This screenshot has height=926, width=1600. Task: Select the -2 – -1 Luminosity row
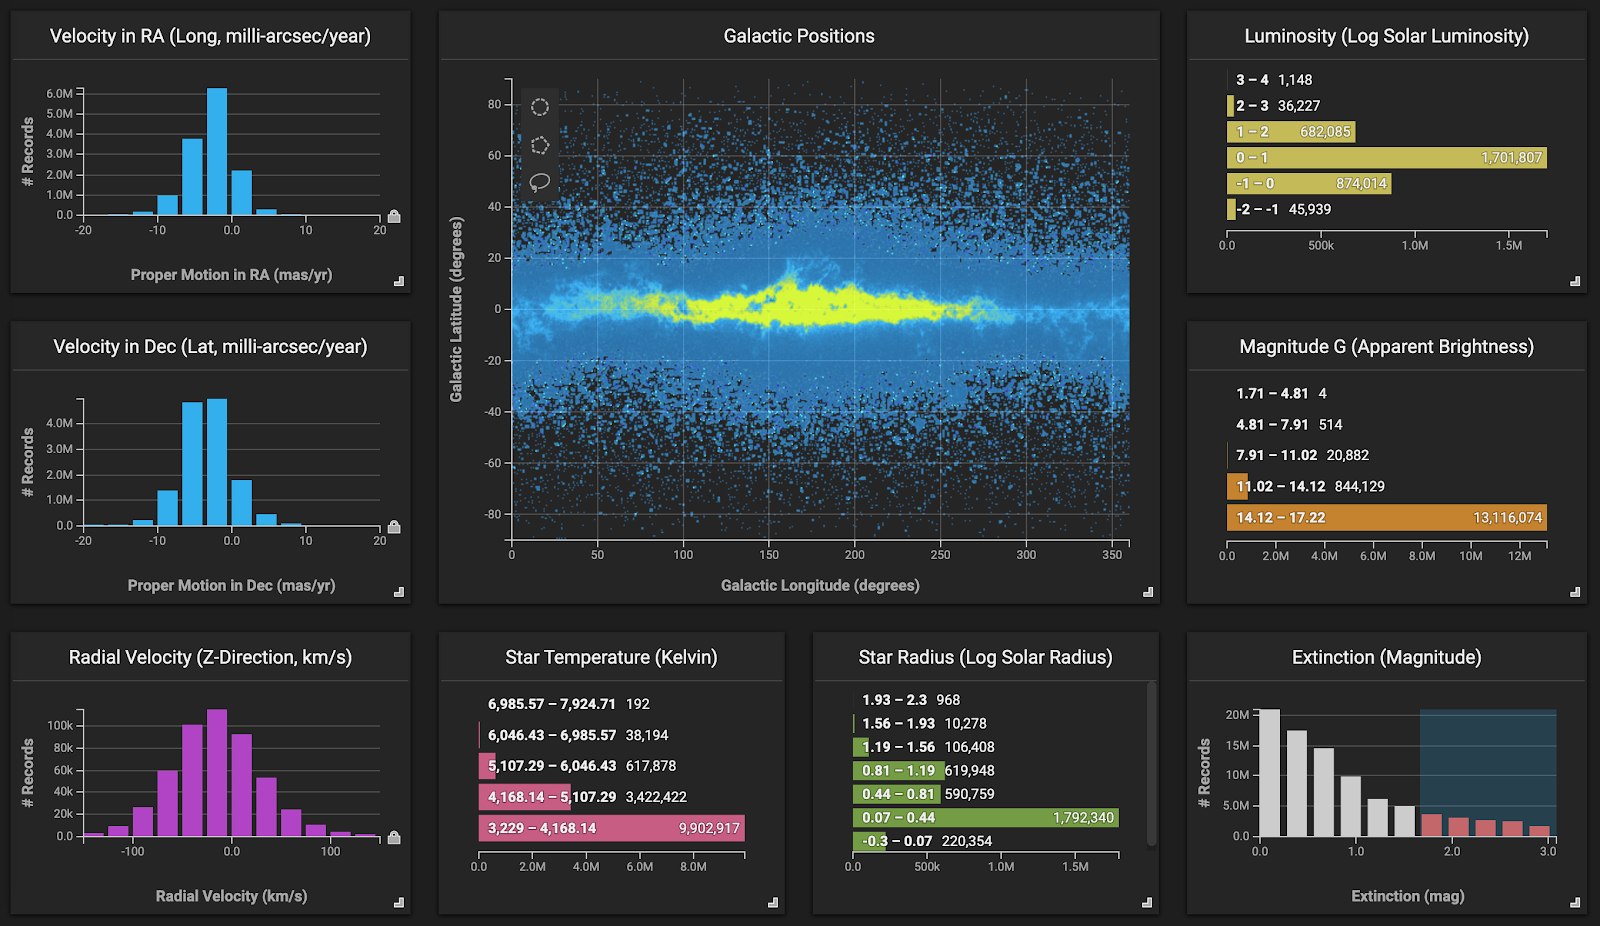click(x=1387, y=210)
